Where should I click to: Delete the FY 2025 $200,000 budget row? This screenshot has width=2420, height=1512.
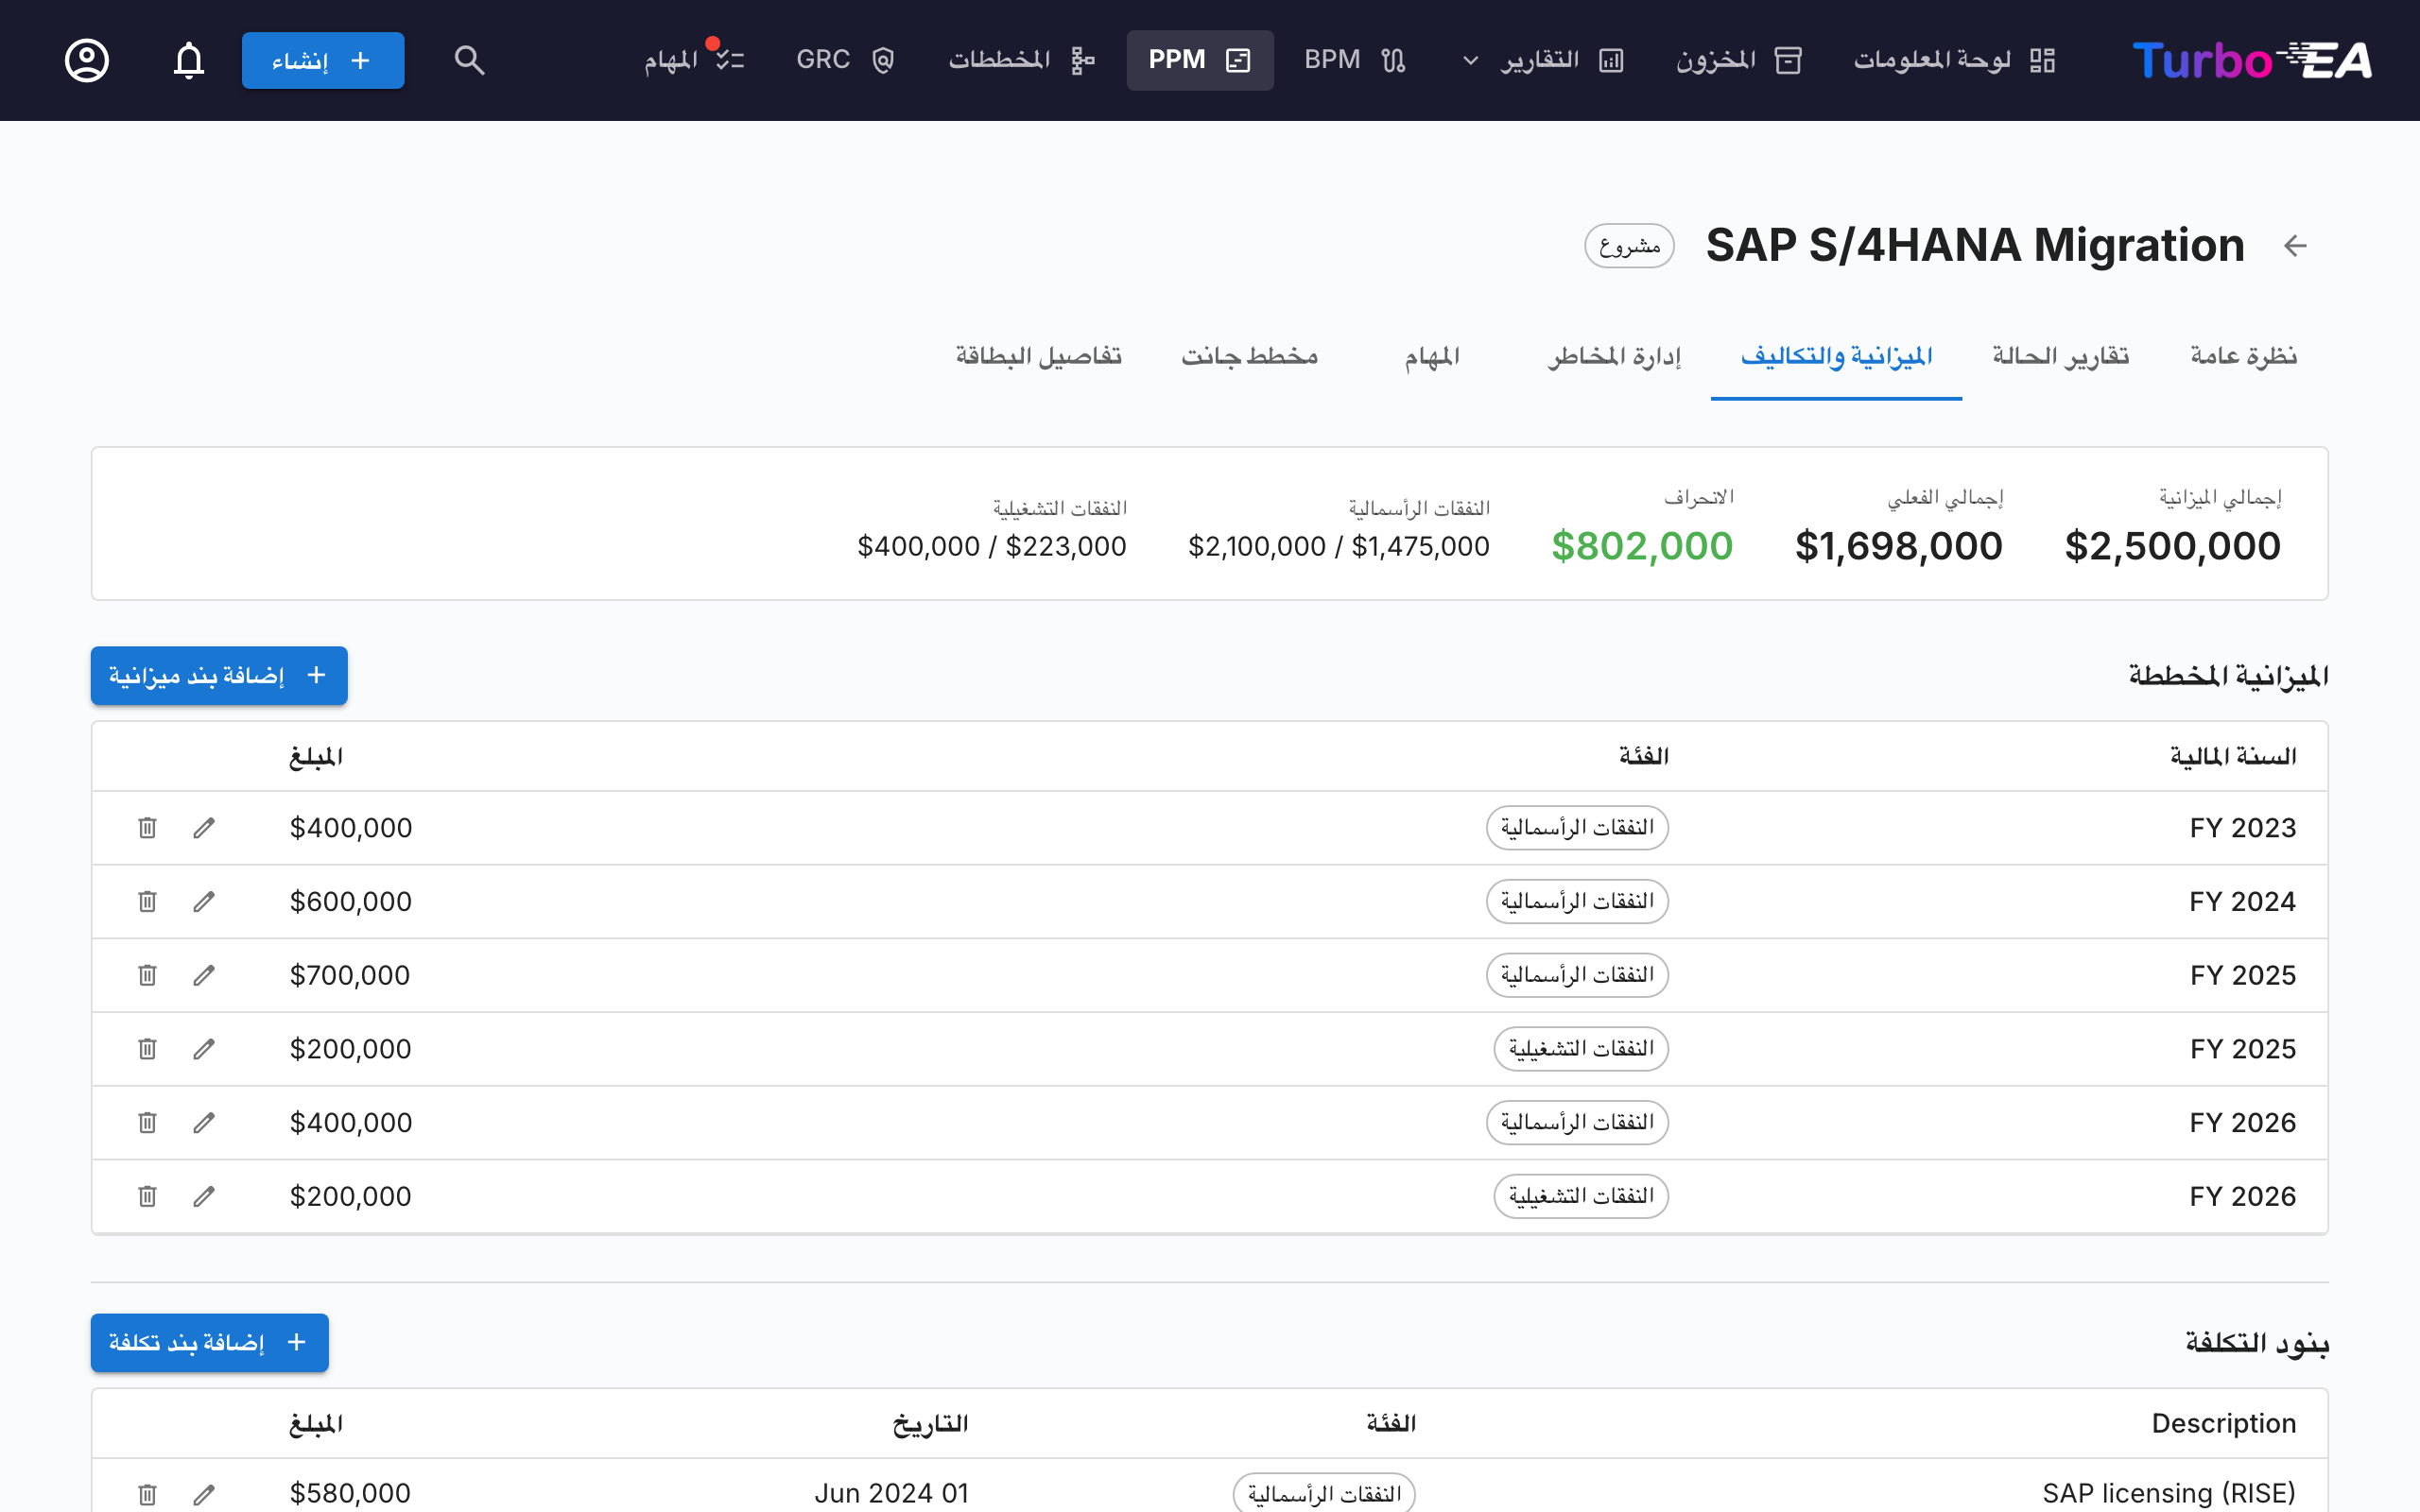pos(147,1049)
